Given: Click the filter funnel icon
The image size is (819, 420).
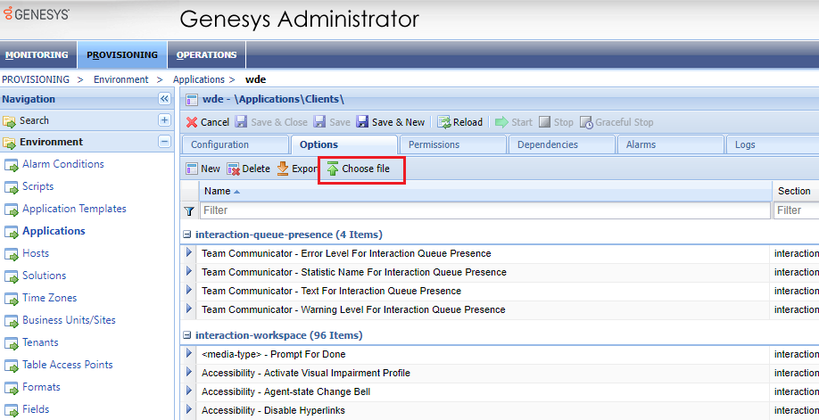Looking at the screenshot, I should (x=189, y=211).
